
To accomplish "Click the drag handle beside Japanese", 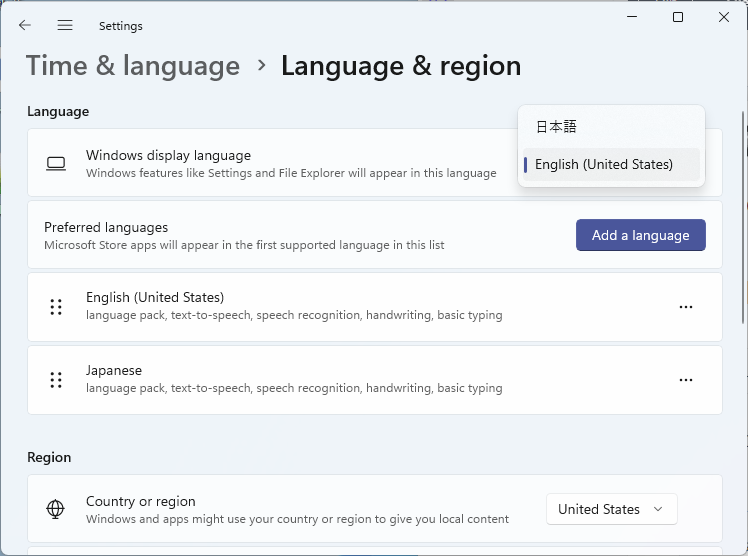I will [56, 380].
